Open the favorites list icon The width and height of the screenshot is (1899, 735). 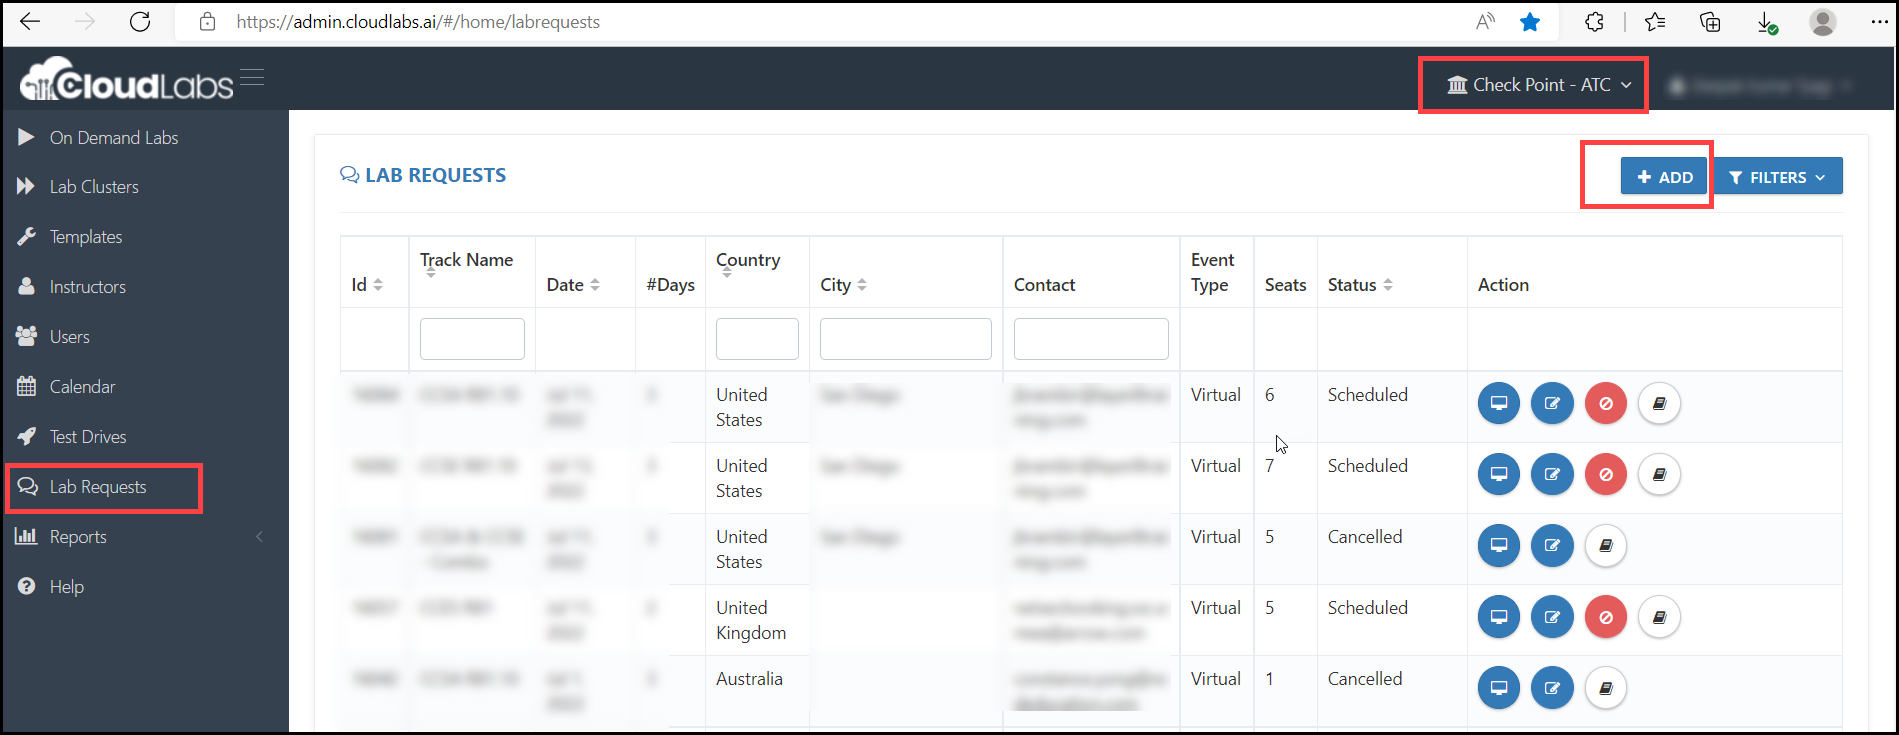pyautogui.click(x=1655, y=21)
